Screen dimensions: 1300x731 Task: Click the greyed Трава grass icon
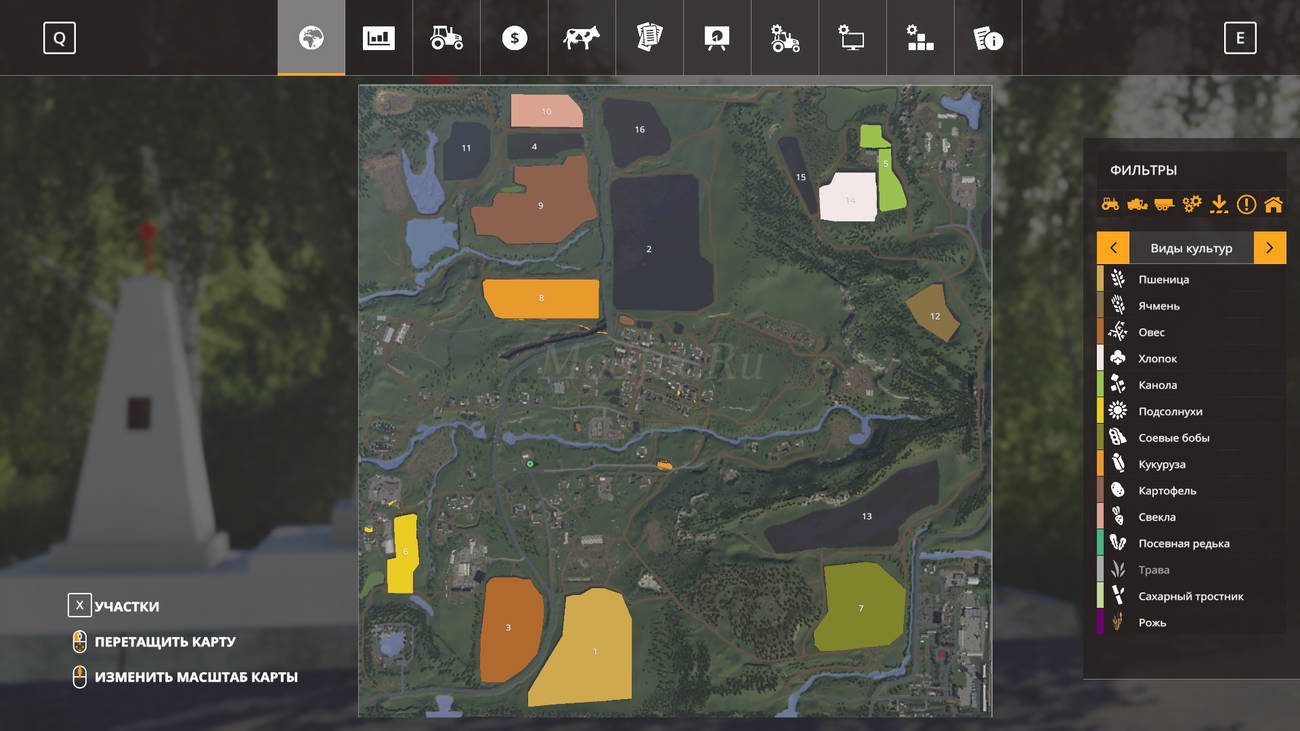[x=1118, y=570]
